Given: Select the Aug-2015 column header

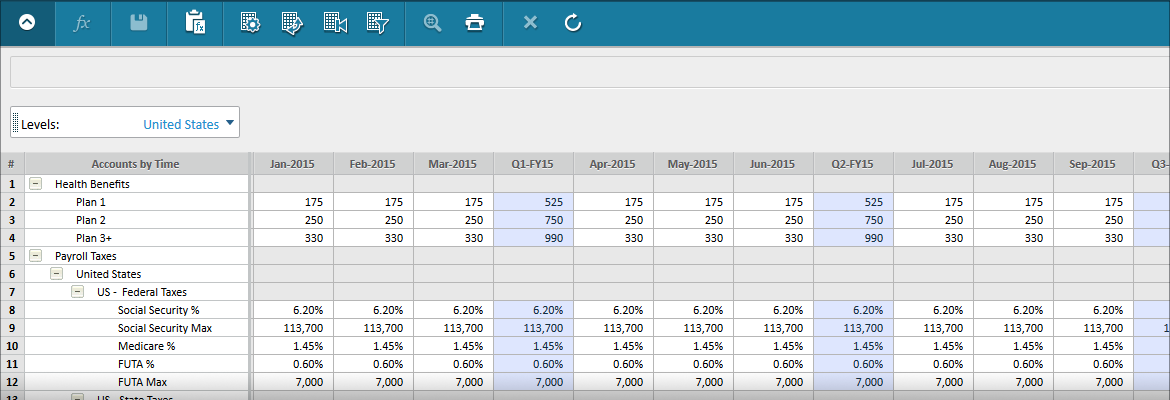Looking at the screenshot, I should click(1013, 164).
